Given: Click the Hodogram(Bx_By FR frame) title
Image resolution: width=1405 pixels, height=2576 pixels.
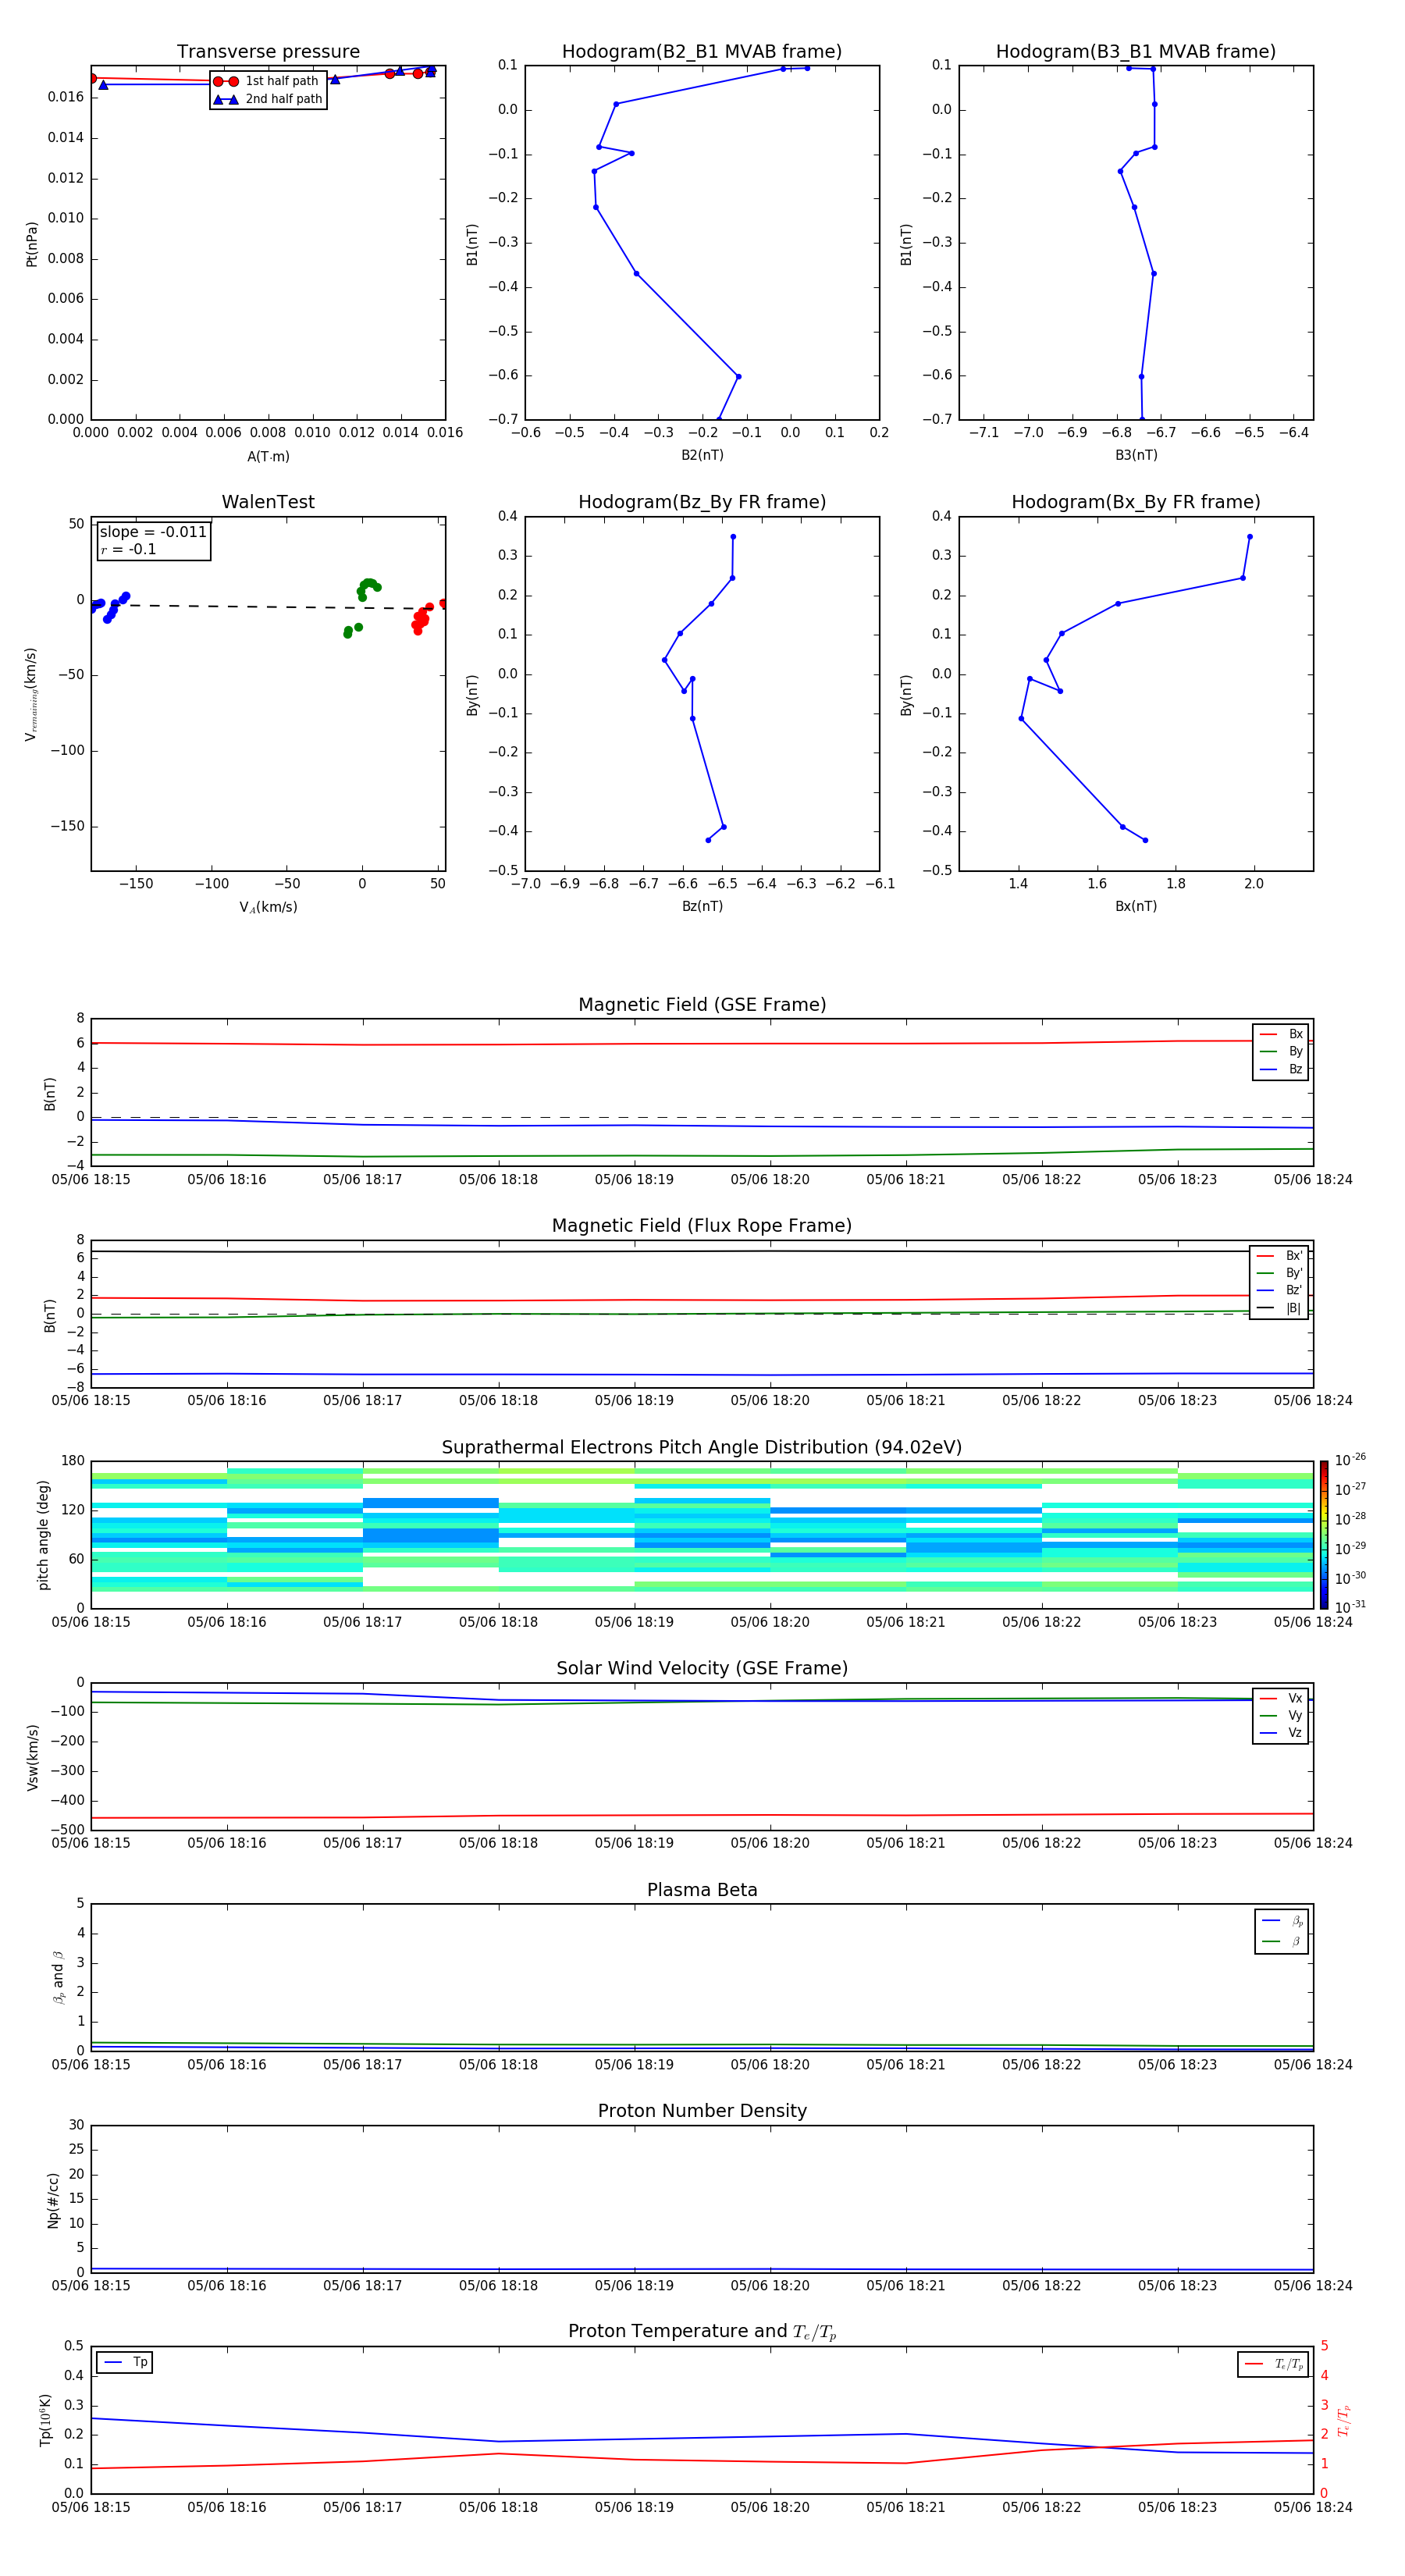Looking at the screenshot, I should [x=1135, y=502].
